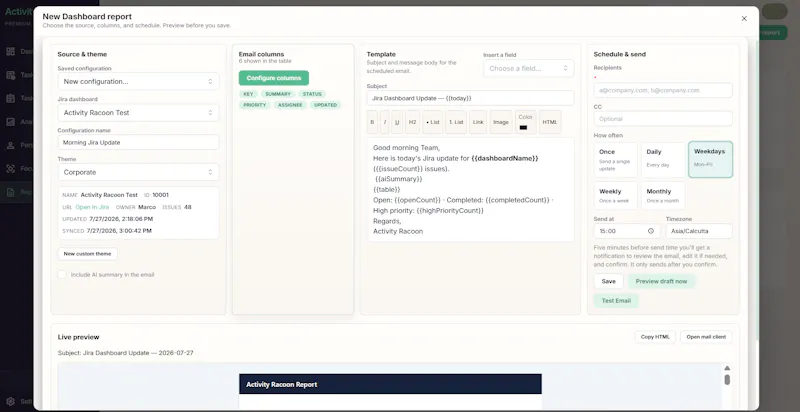Click the KEY column tag
This screenshot has width=800, height=412.
248,94
